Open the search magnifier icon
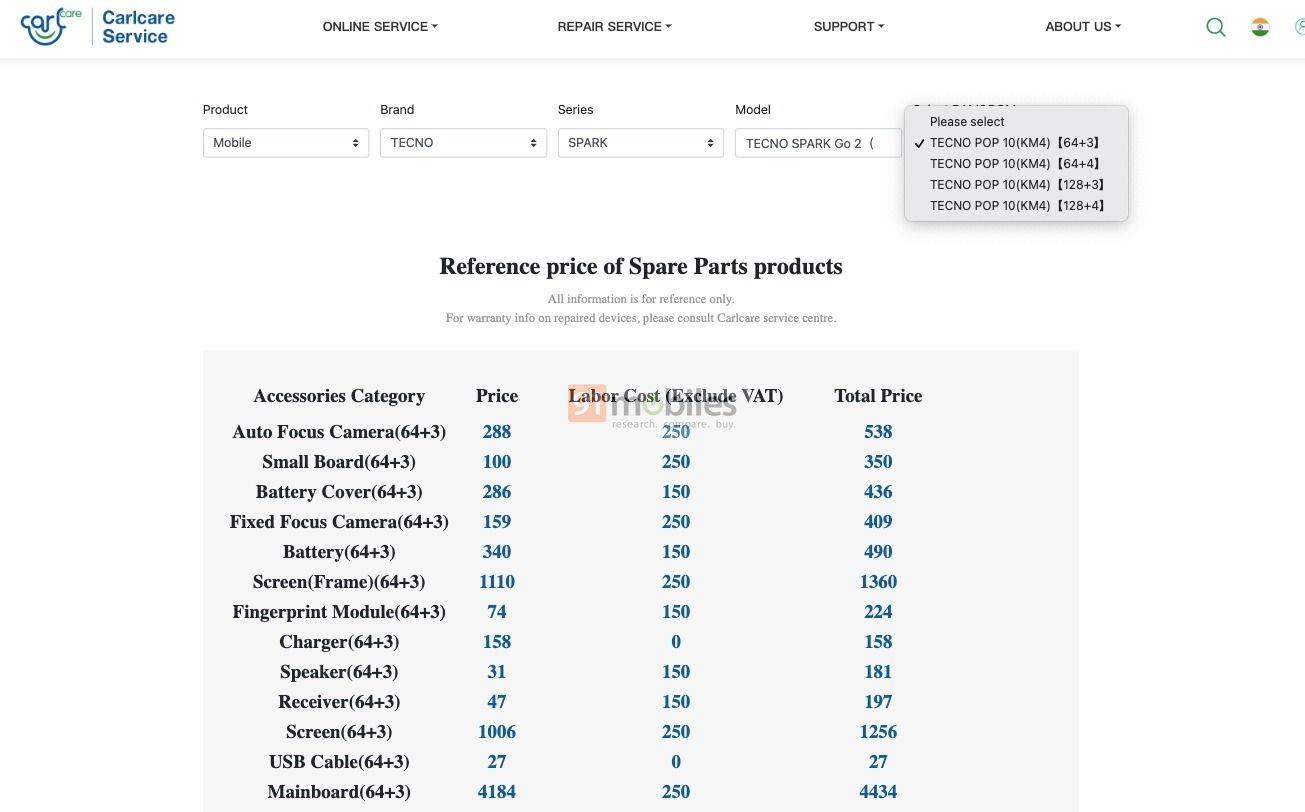Viewport: 1305px width, 812px height. point(1216,27)
